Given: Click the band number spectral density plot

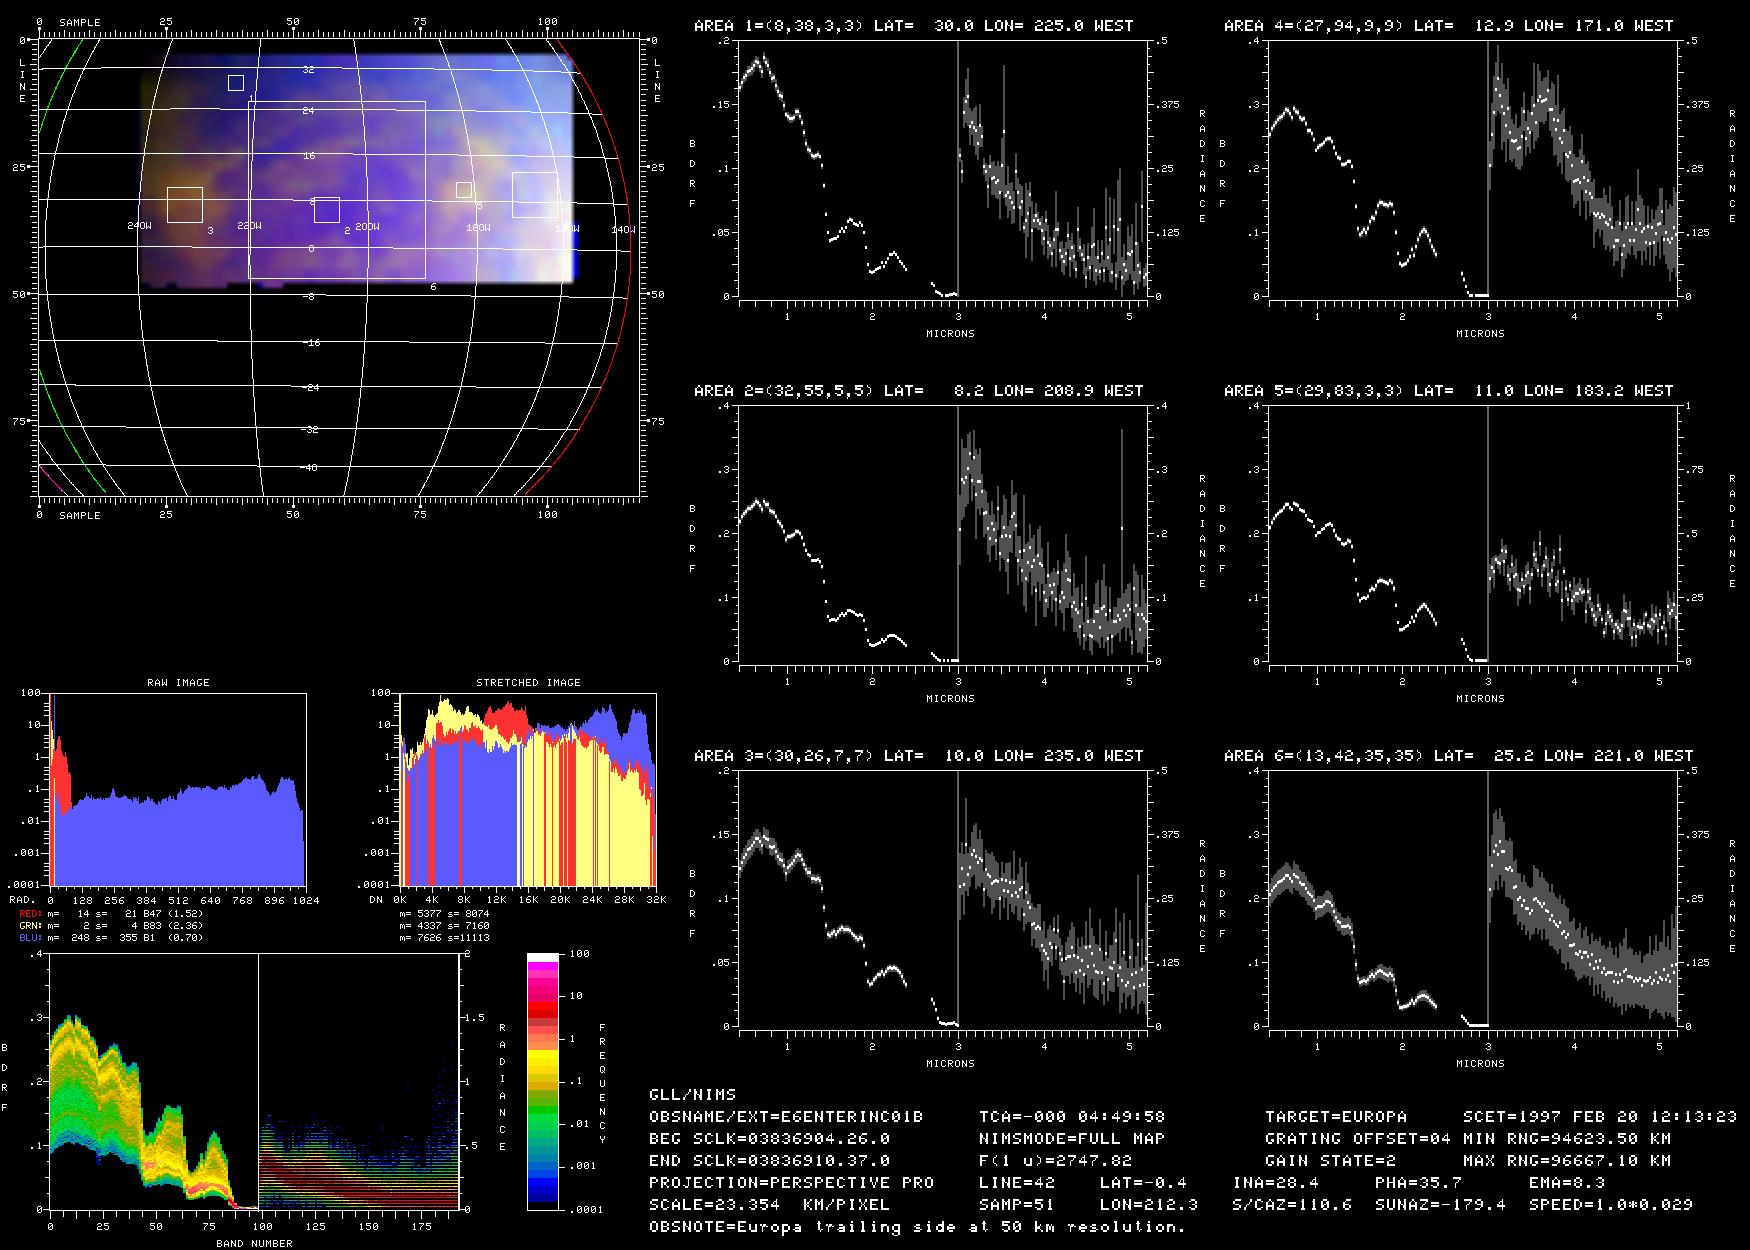Looking at the screenshot, I should click(x=254, y=1081).
